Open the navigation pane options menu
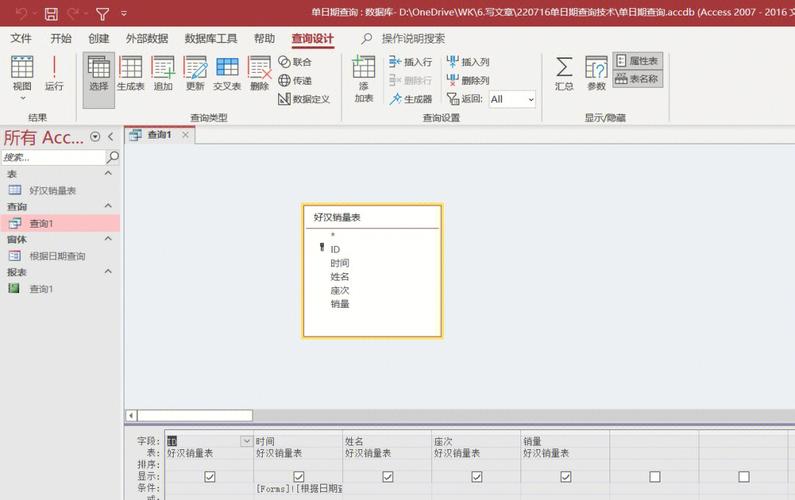 [95, 136]
